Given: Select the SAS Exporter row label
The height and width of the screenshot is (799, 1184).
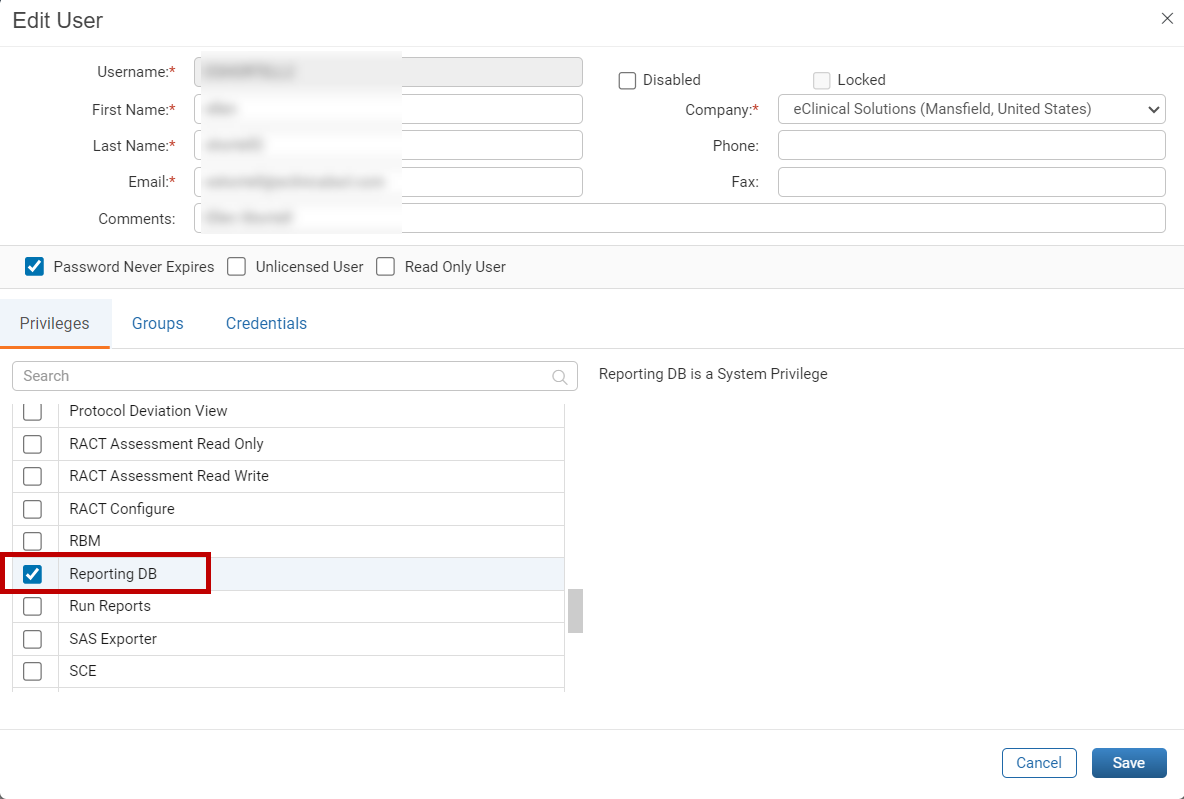Looking at the screenshot, I should pos(113,639).
